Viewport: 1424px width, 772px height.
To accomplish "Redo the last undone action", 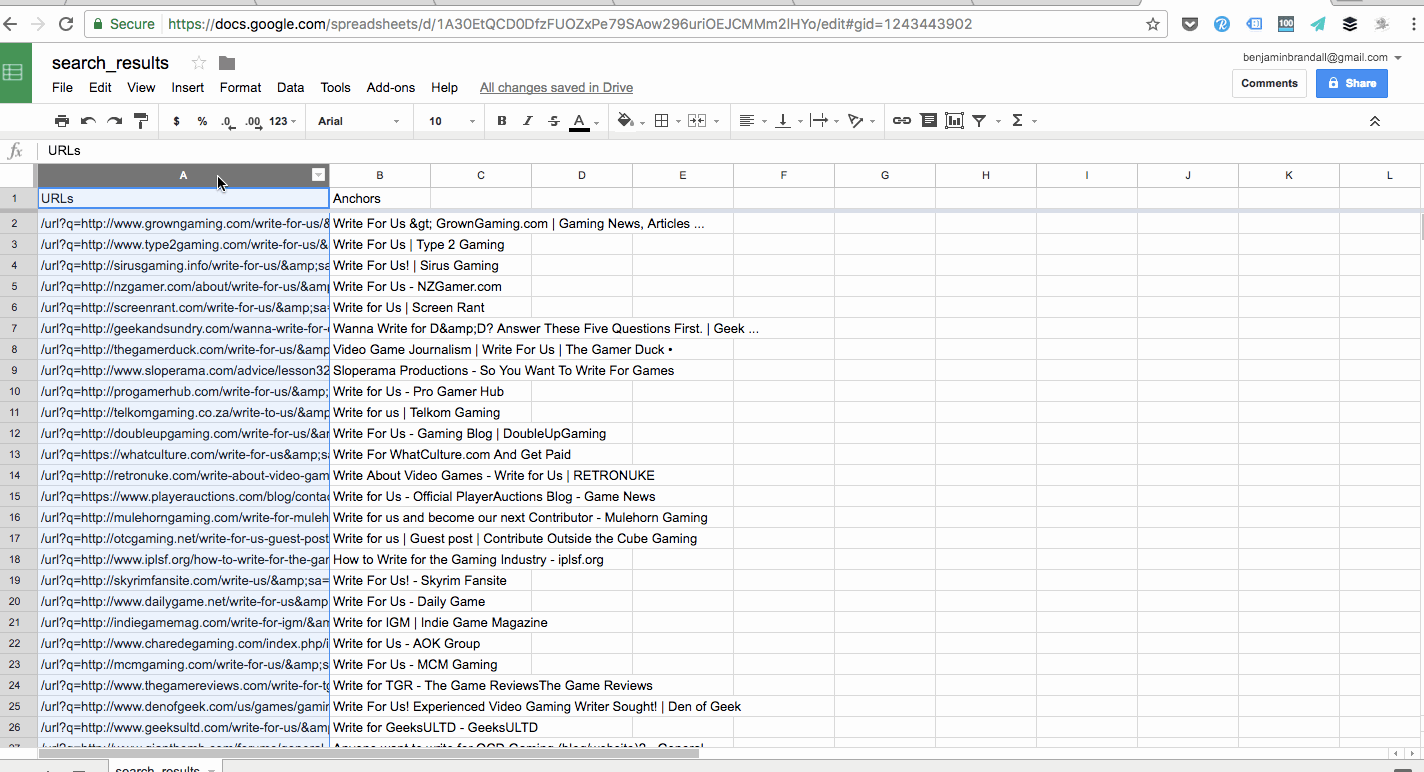I will [x=114, y=121].
